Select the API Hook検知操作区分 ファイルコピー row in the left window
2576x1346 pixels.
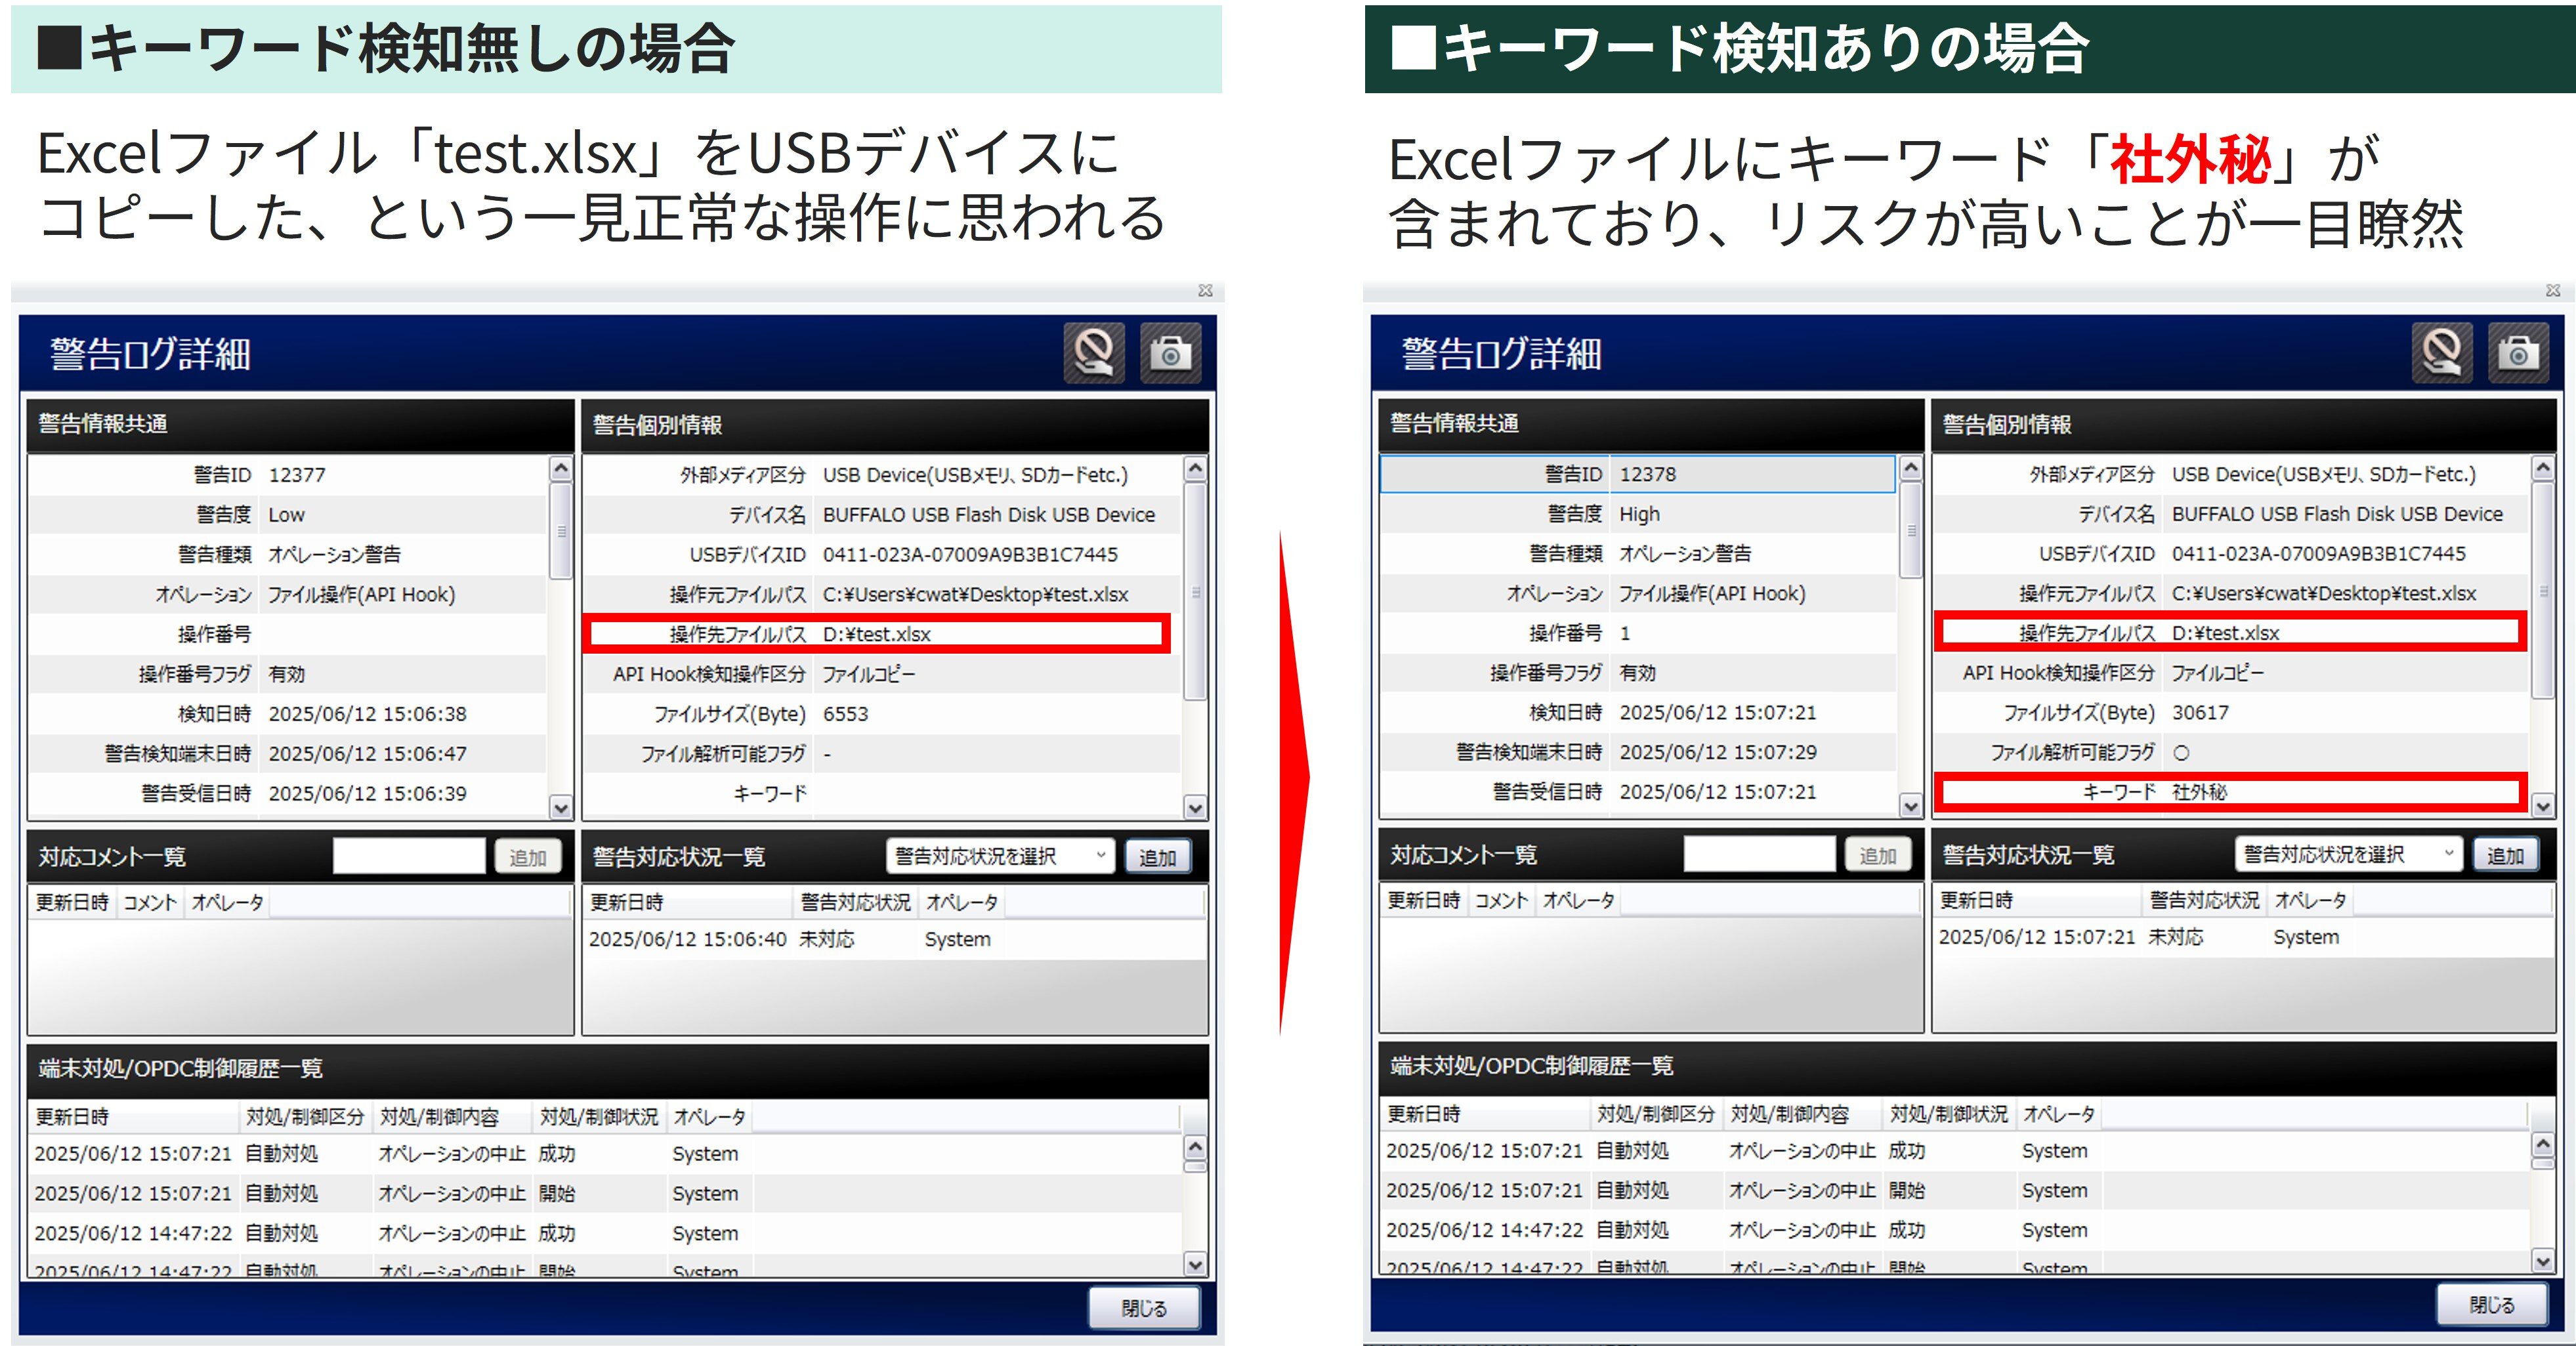tap(882, 674)
